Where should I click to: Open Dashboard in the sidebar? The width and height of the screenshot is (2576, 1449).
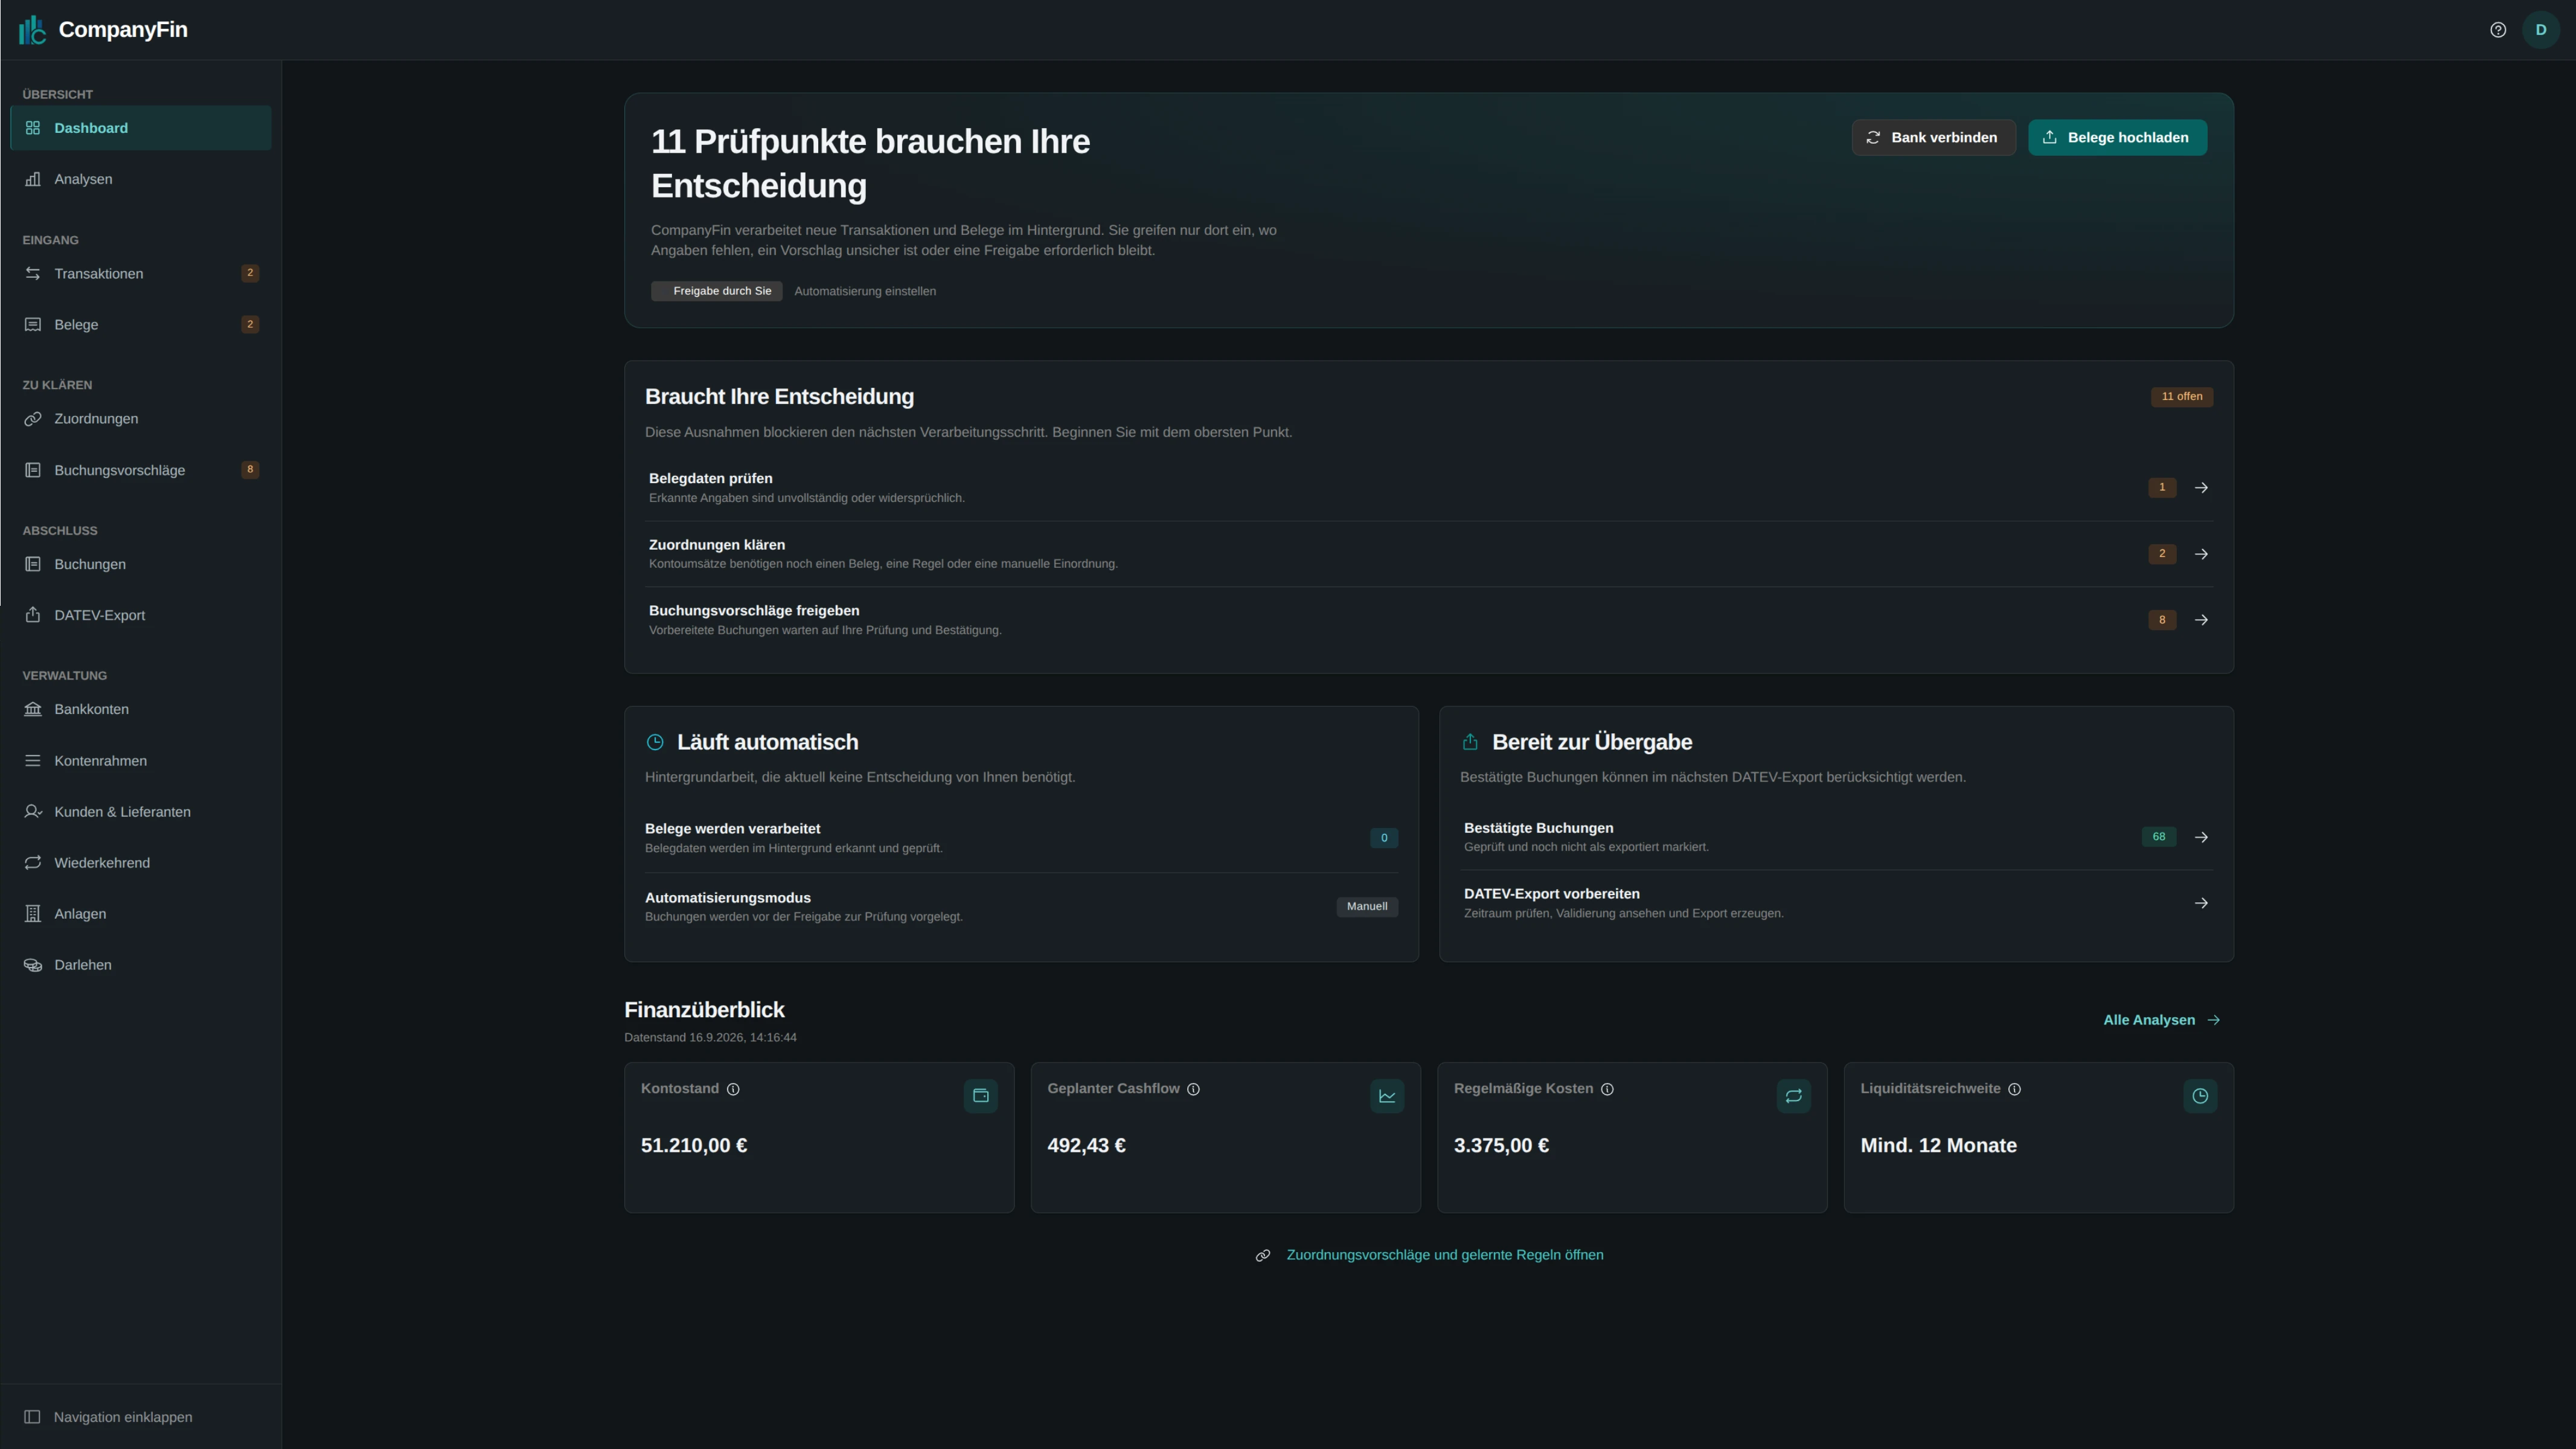pos(141,128)
